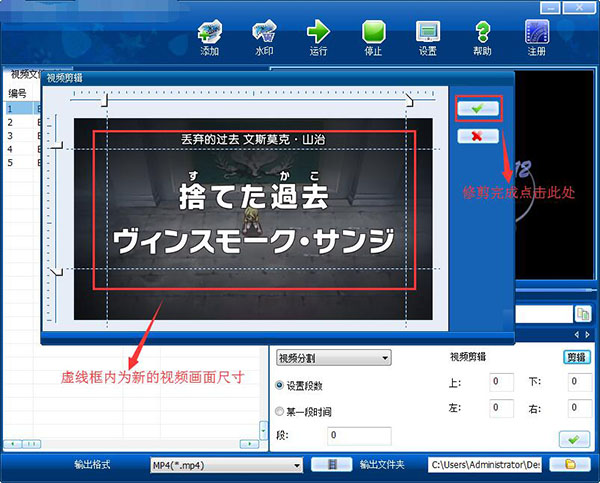Image resolution: width=600 pixels, height=483 pixels.
Task: Open the 输出格式 MP4 dropdown
Action: pos(227,465)
